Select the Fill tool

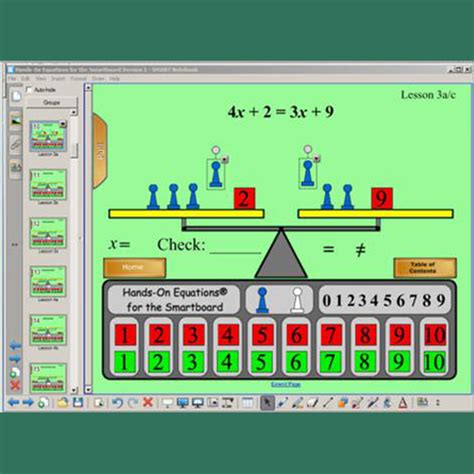(x=387, y=403)
